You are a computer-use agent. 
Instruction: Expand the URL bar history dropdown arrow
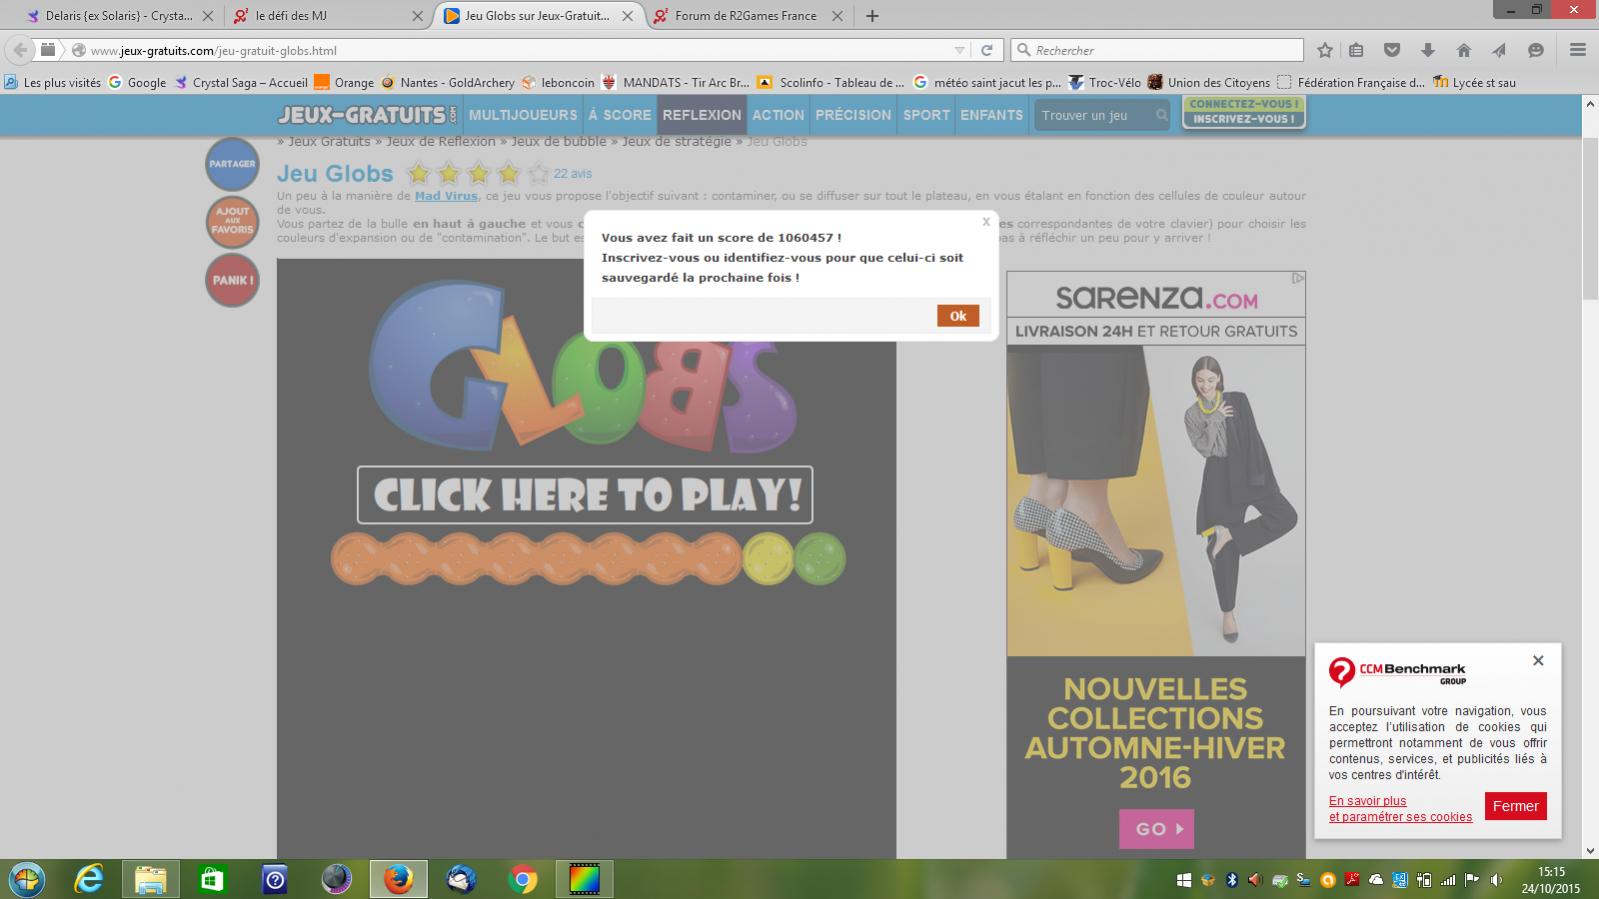959,50
